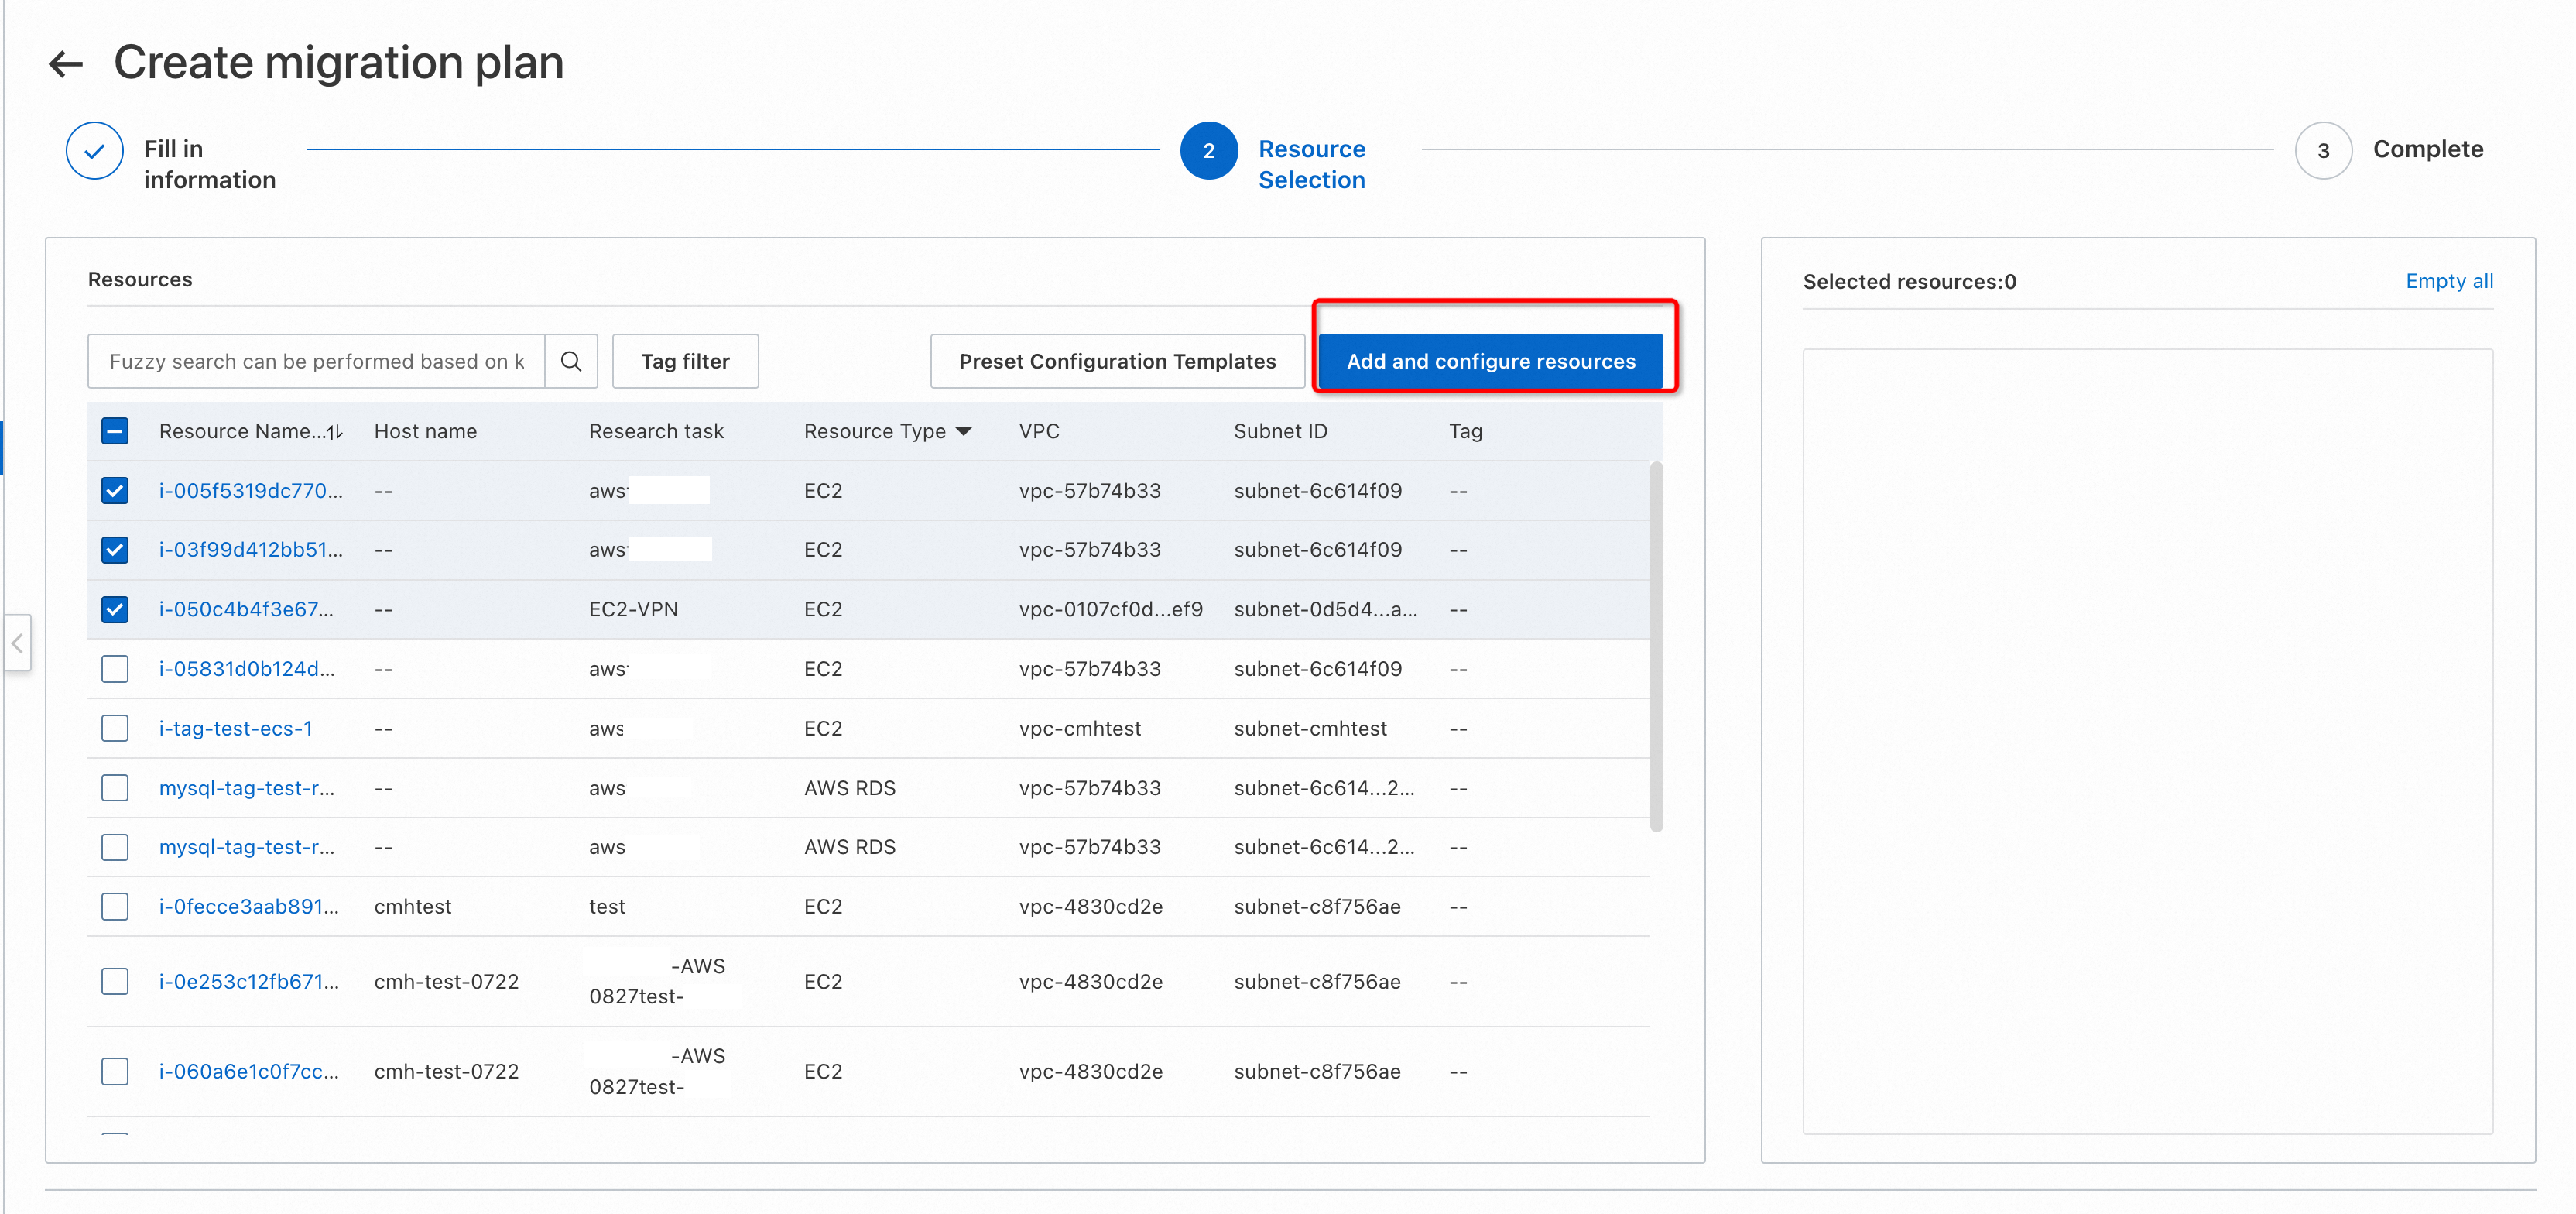The image size is (2576, 1214).
Task: Select the i-0fecce3aab891 resource checkbox
Action: pos(115,906)
